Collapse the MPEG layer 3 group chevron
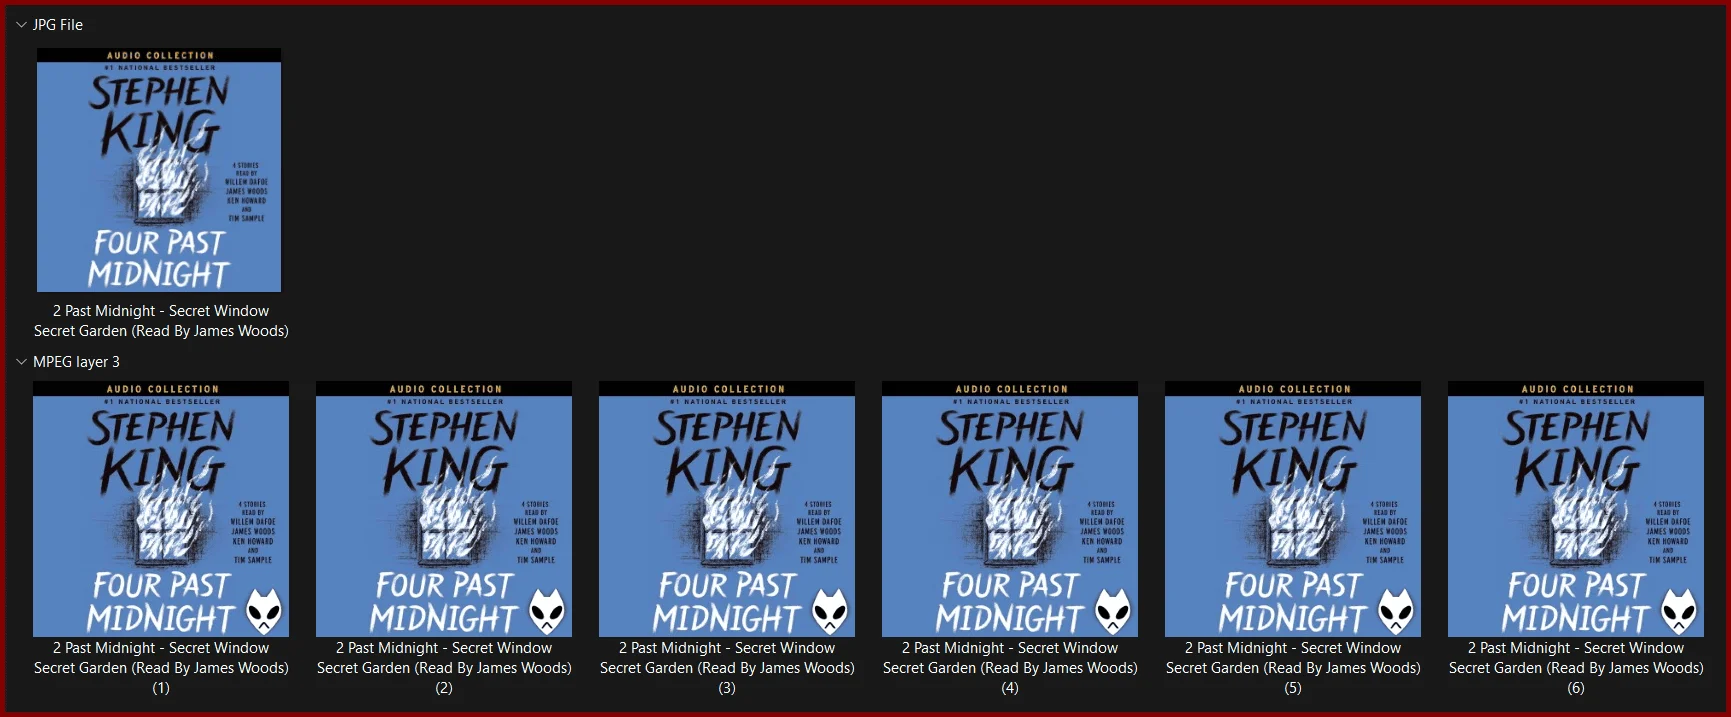Viewport: 1731px width, 717px height. coord(21,362)
